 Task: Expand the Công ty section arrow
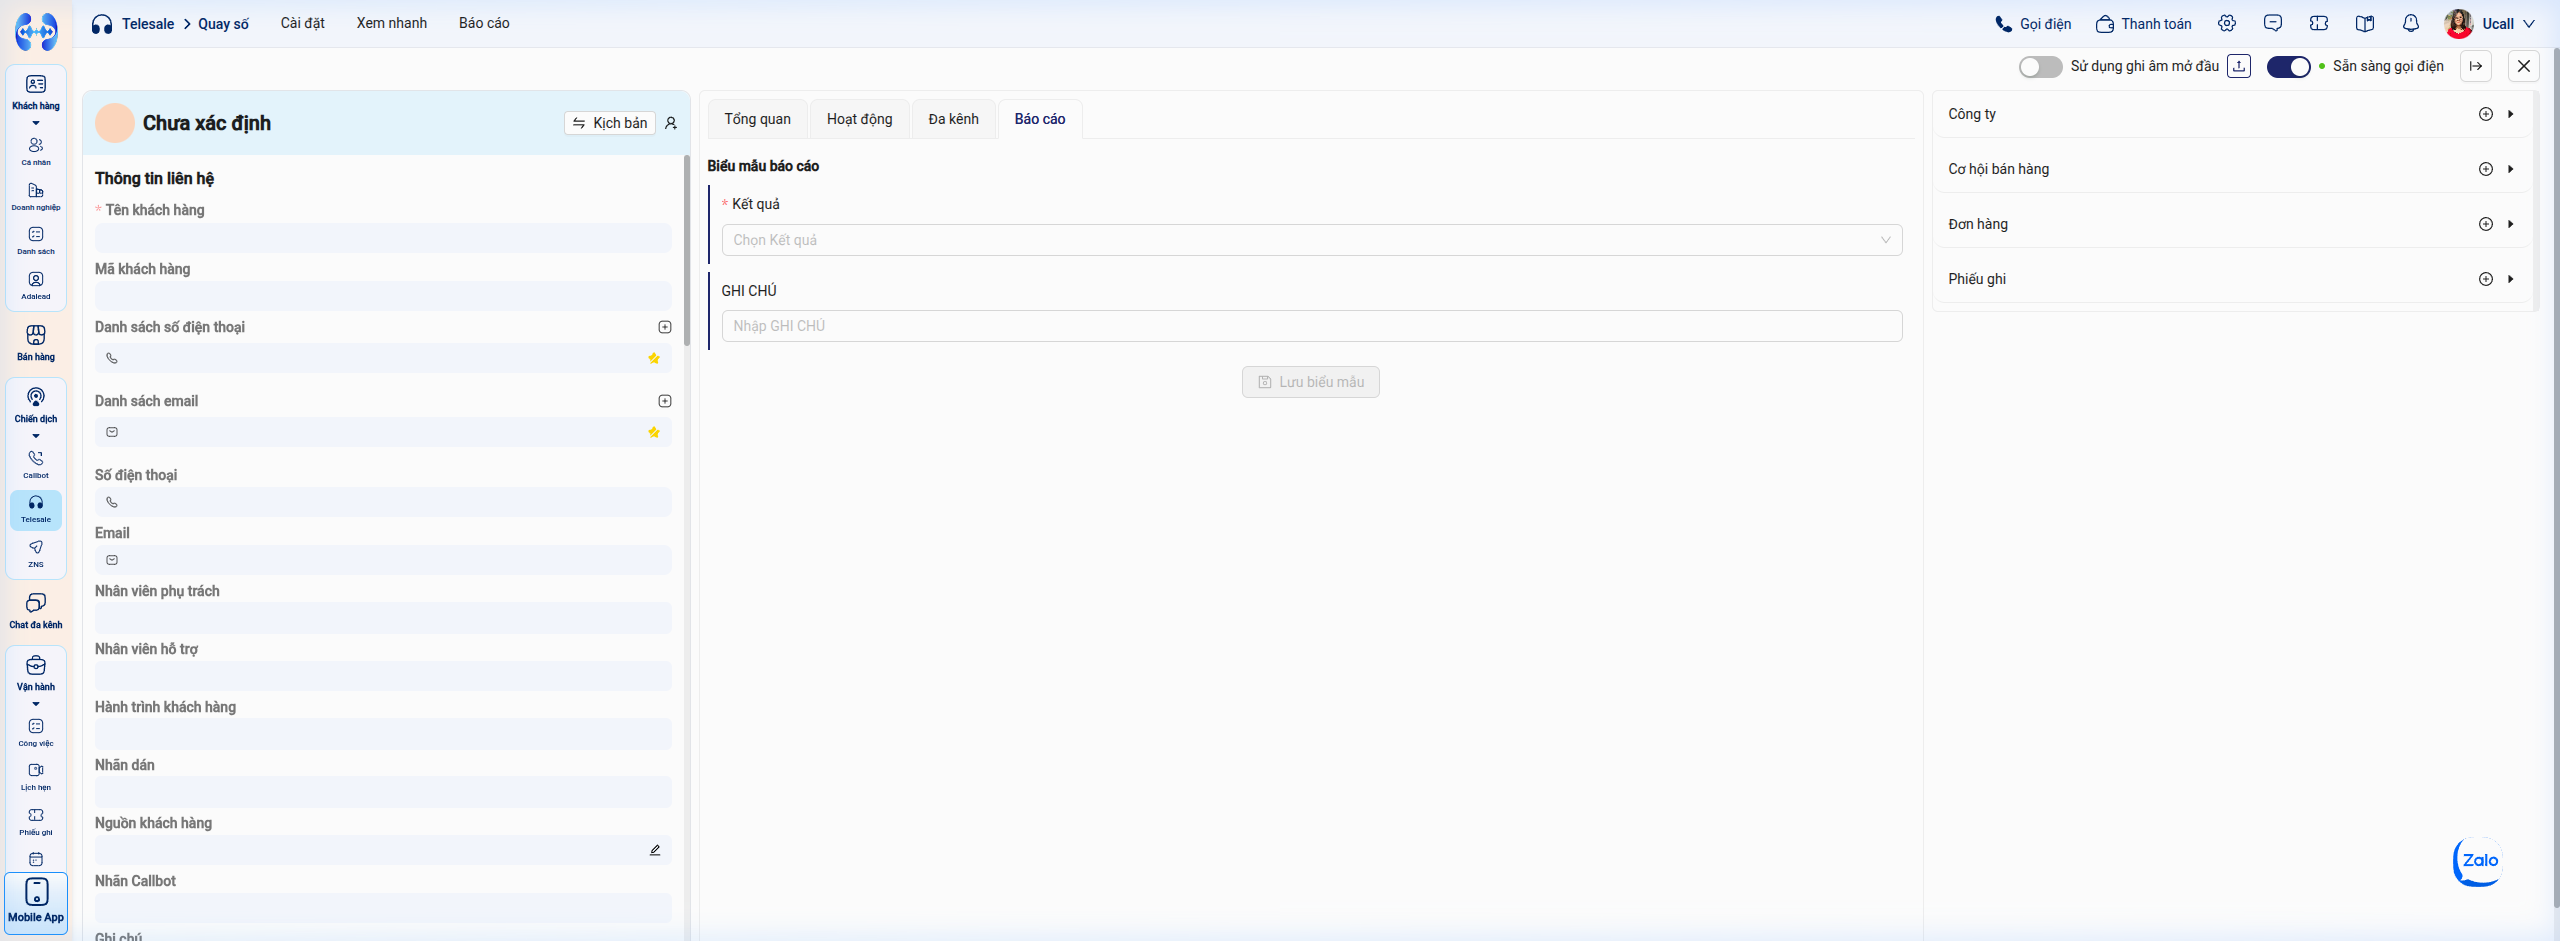(x=2511, y=114)
